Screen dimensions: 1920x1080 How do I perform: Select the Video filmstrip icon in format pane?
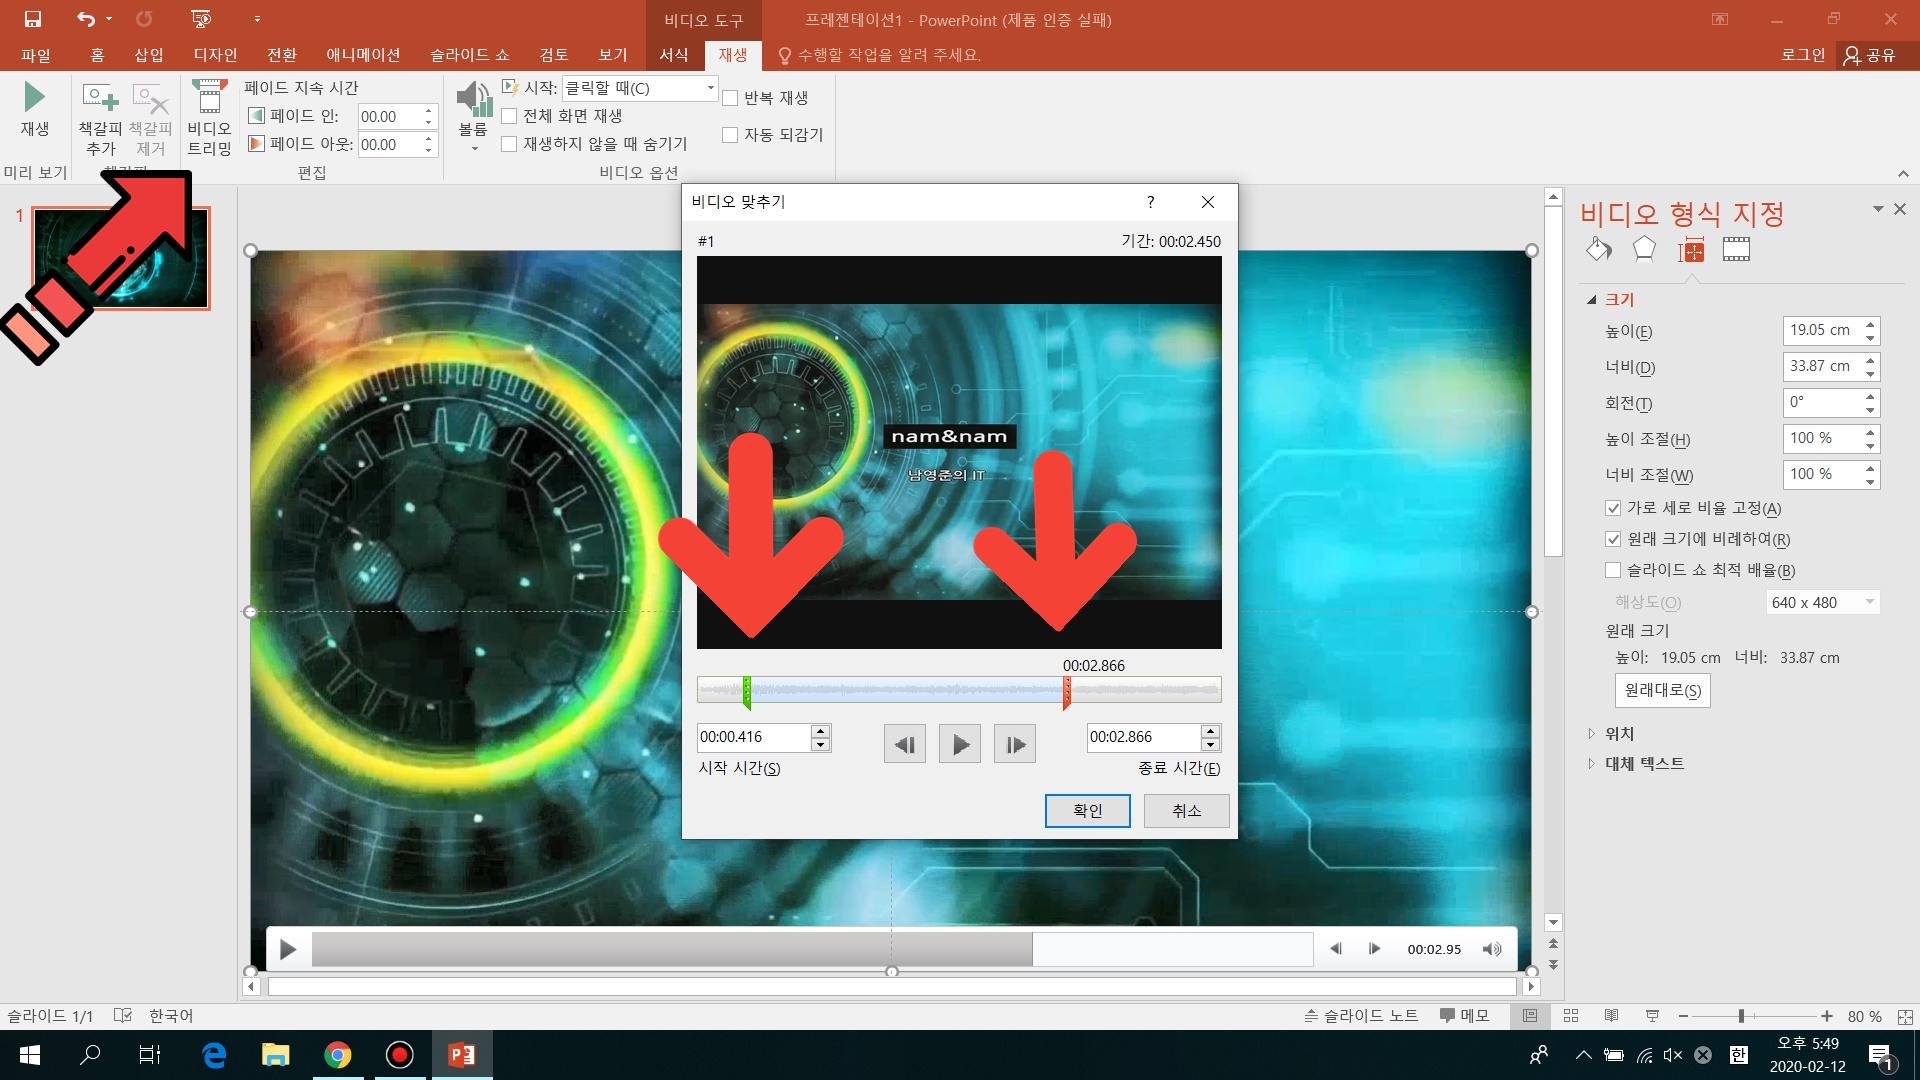(1736, 250)
